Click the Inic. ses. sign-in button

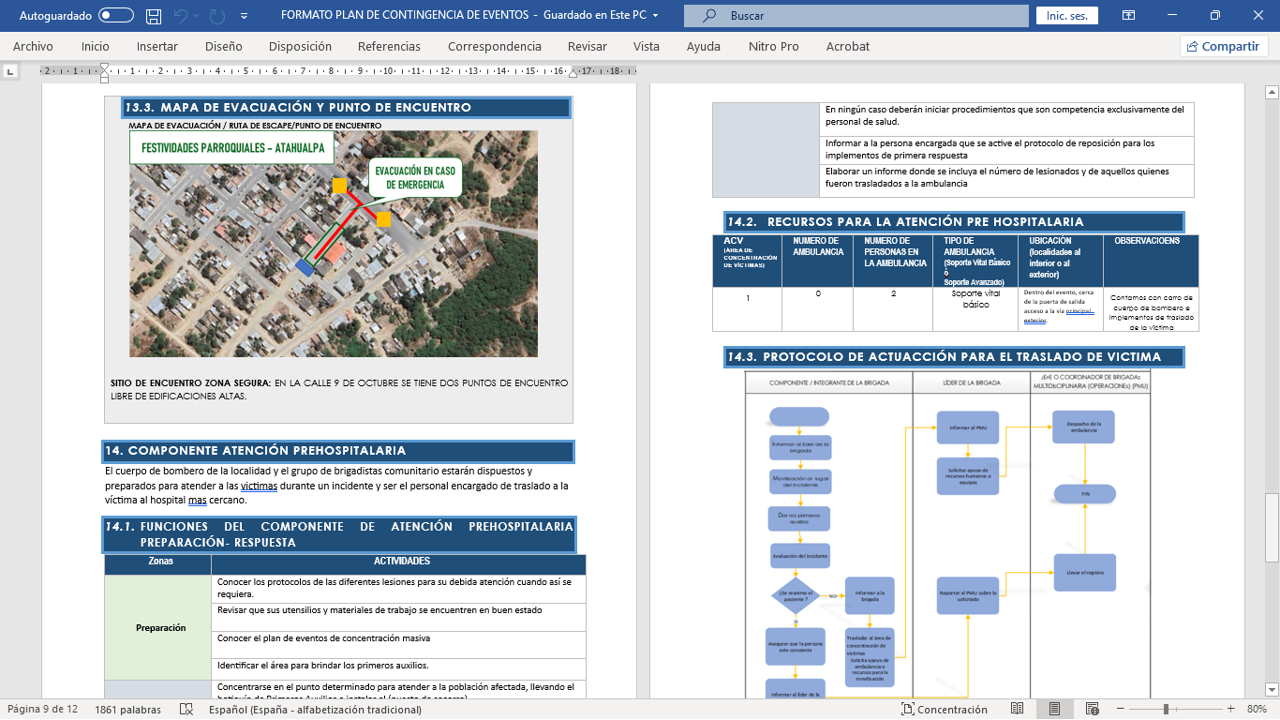click(1067, 16)
